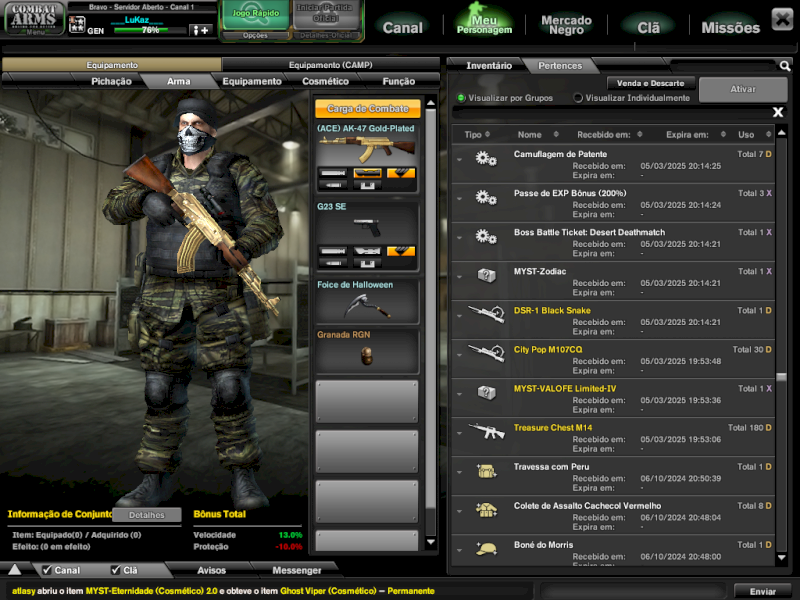This screenshot has width=800, height=600.
Task: Select the Colete de Assalto vest icon
Action: tap(486, 510)
